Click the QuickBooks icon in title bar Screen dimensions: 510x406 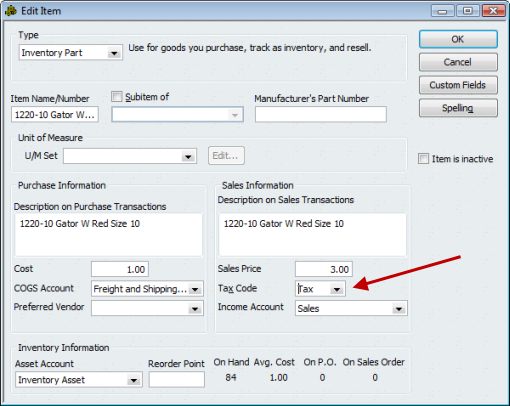[x=11, y=11]
